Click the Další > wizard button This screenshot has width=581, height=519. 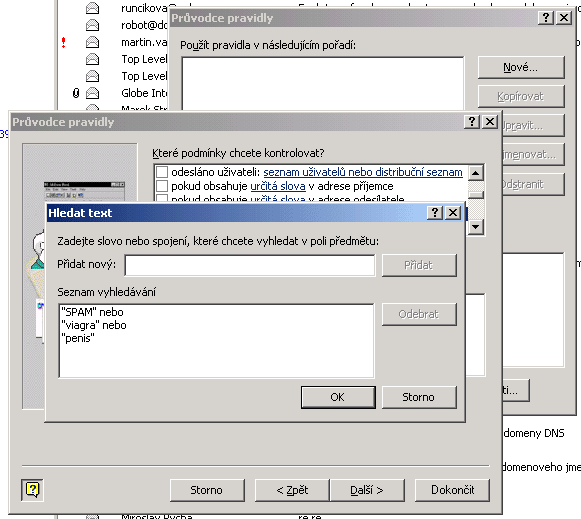coord(367,490)
